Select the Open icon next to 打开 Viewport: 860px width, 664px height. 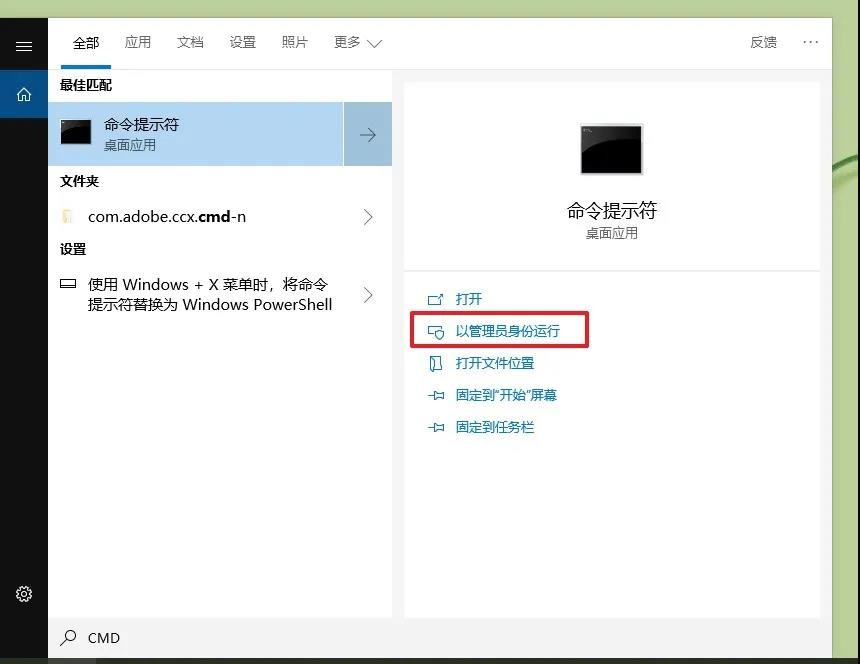[x=436, y=298]
